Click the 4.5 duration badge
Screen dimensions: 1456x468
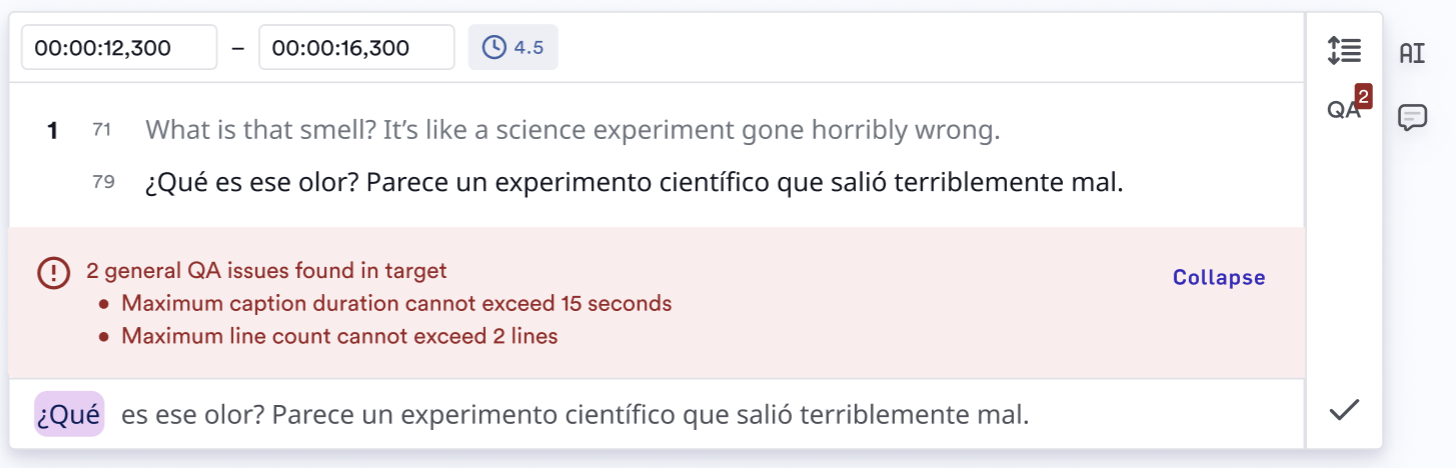513,47
